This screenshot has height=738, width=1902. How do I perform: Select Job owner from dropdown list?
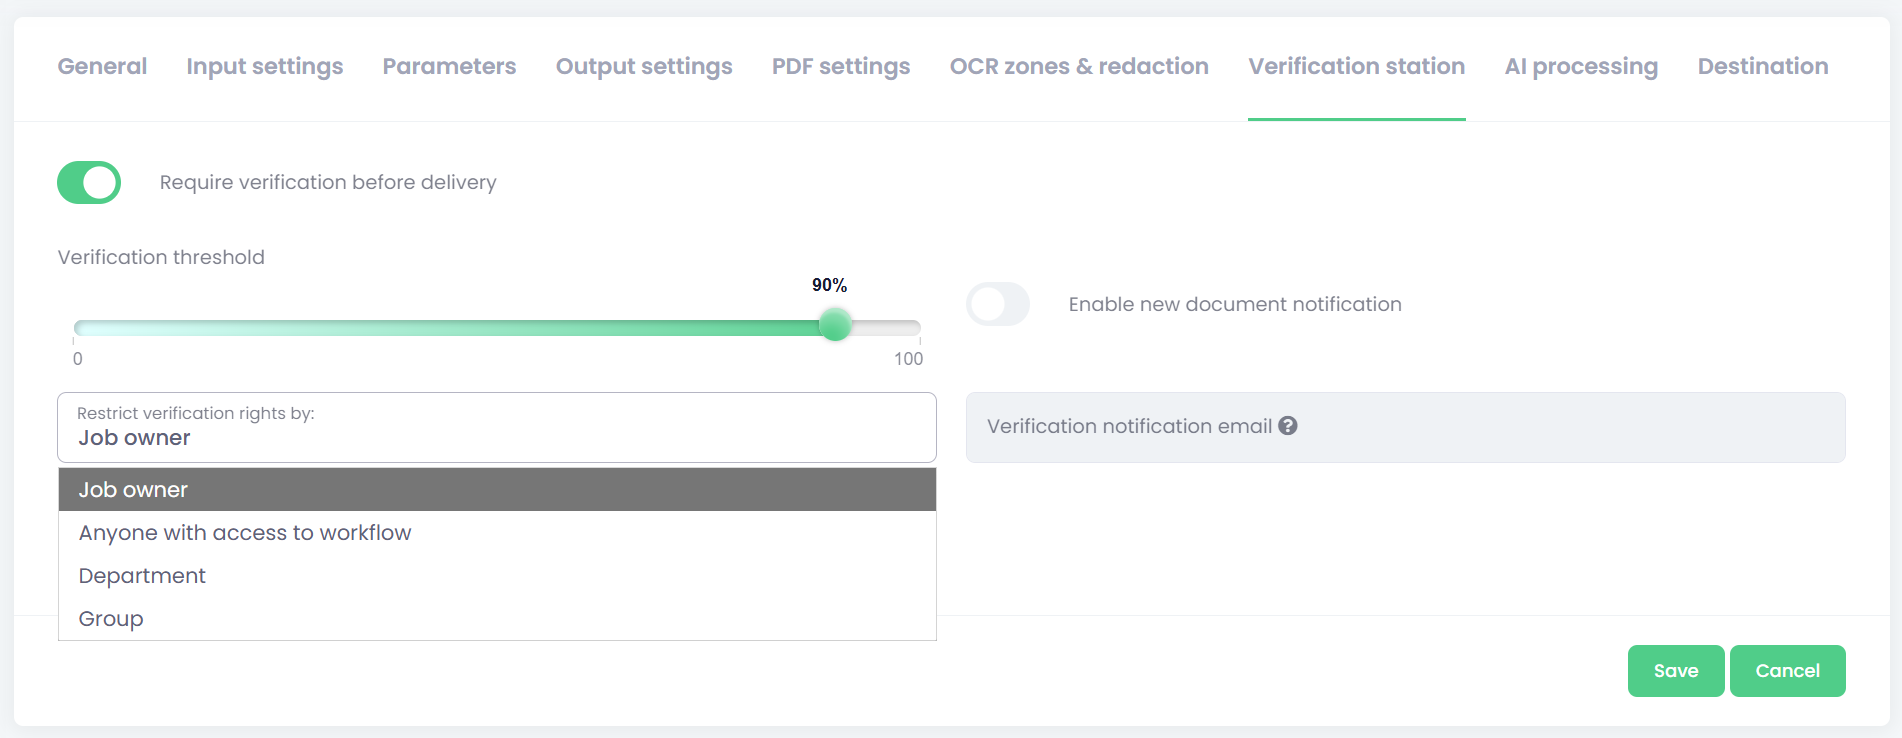coord(496,490)
